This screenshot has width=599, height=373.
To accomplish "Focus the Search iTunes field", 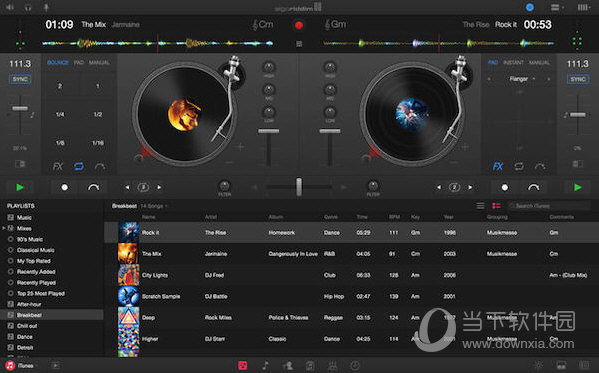I will (x=549, y=206).
